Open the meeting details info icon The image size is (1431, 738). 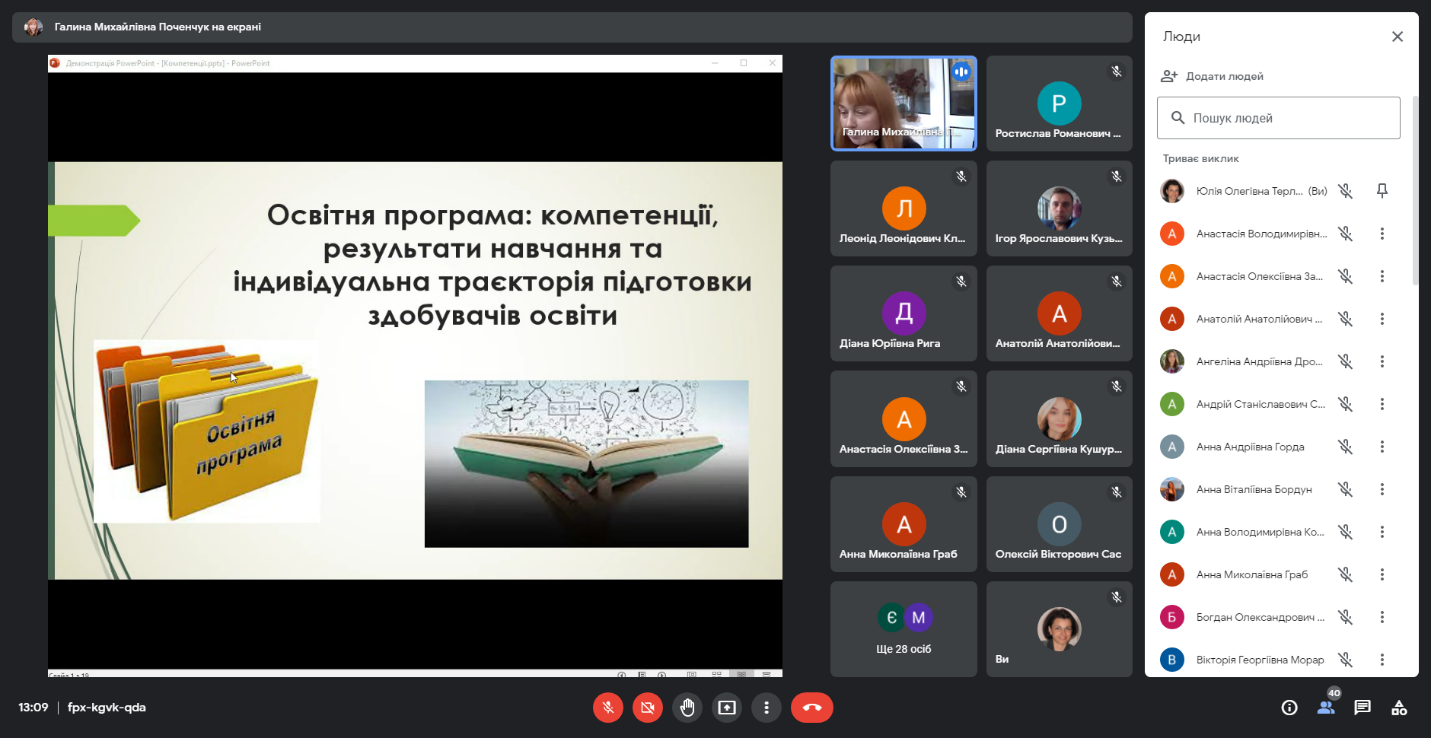pos(1289,708)
